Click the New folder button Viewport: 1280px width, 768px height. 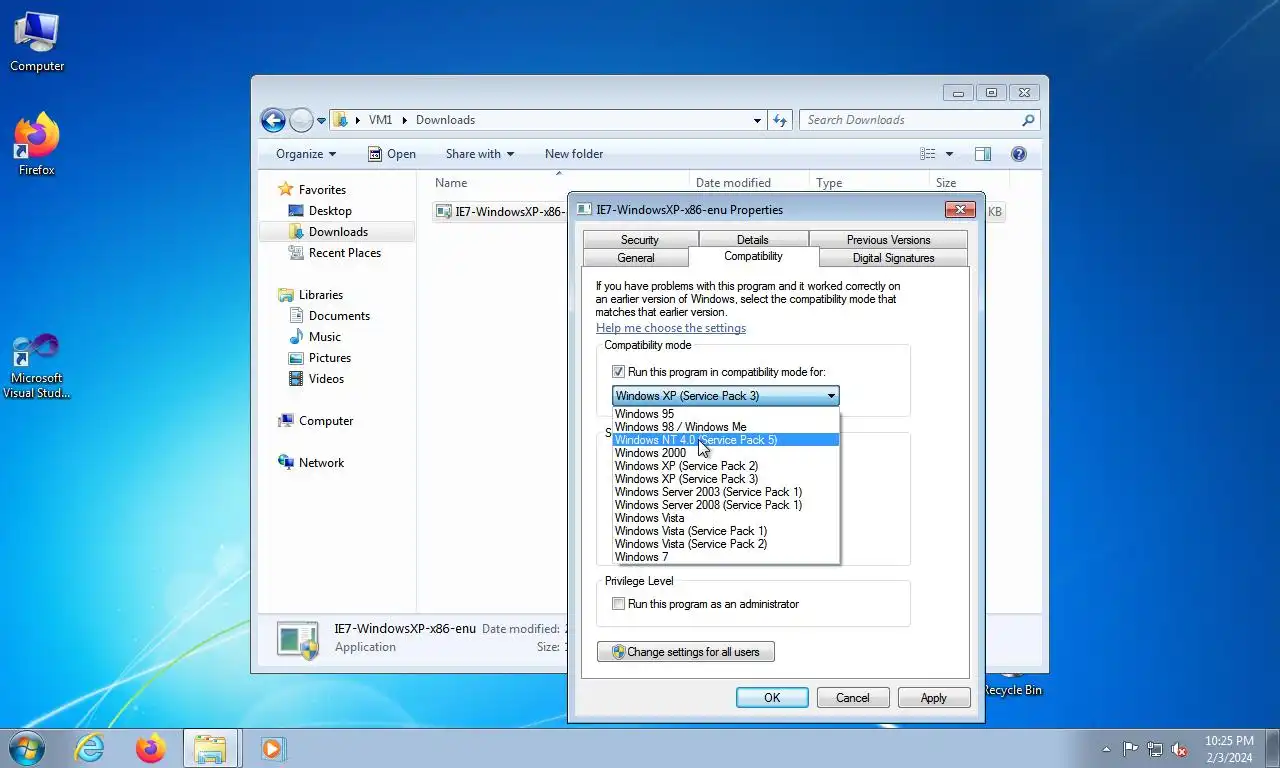pyautogui.click(x=574, y=154)
